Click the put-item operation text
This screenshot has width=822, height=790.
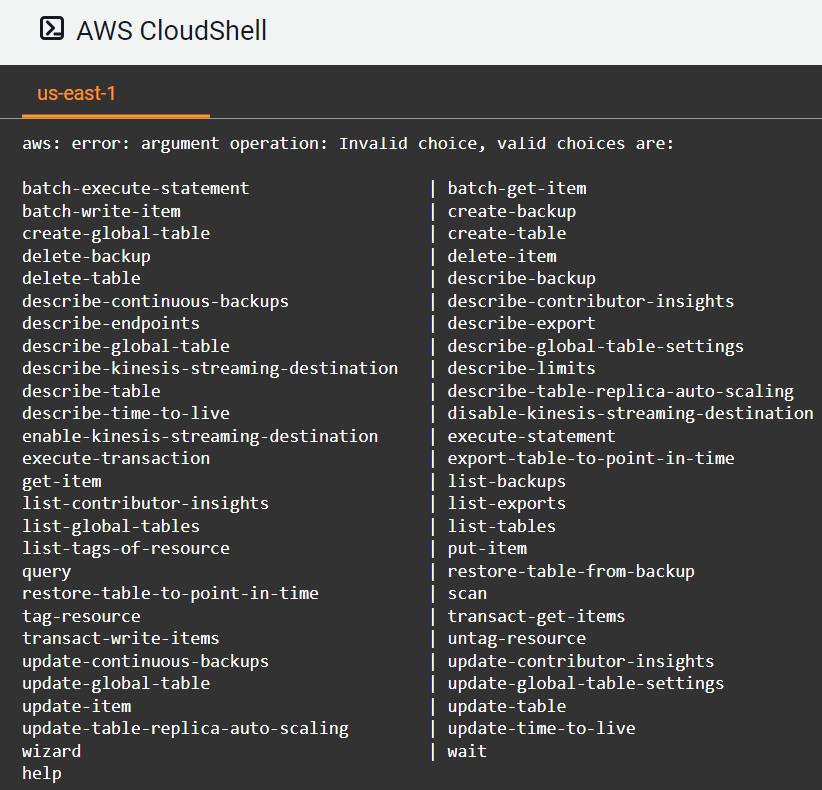(487, 549)
